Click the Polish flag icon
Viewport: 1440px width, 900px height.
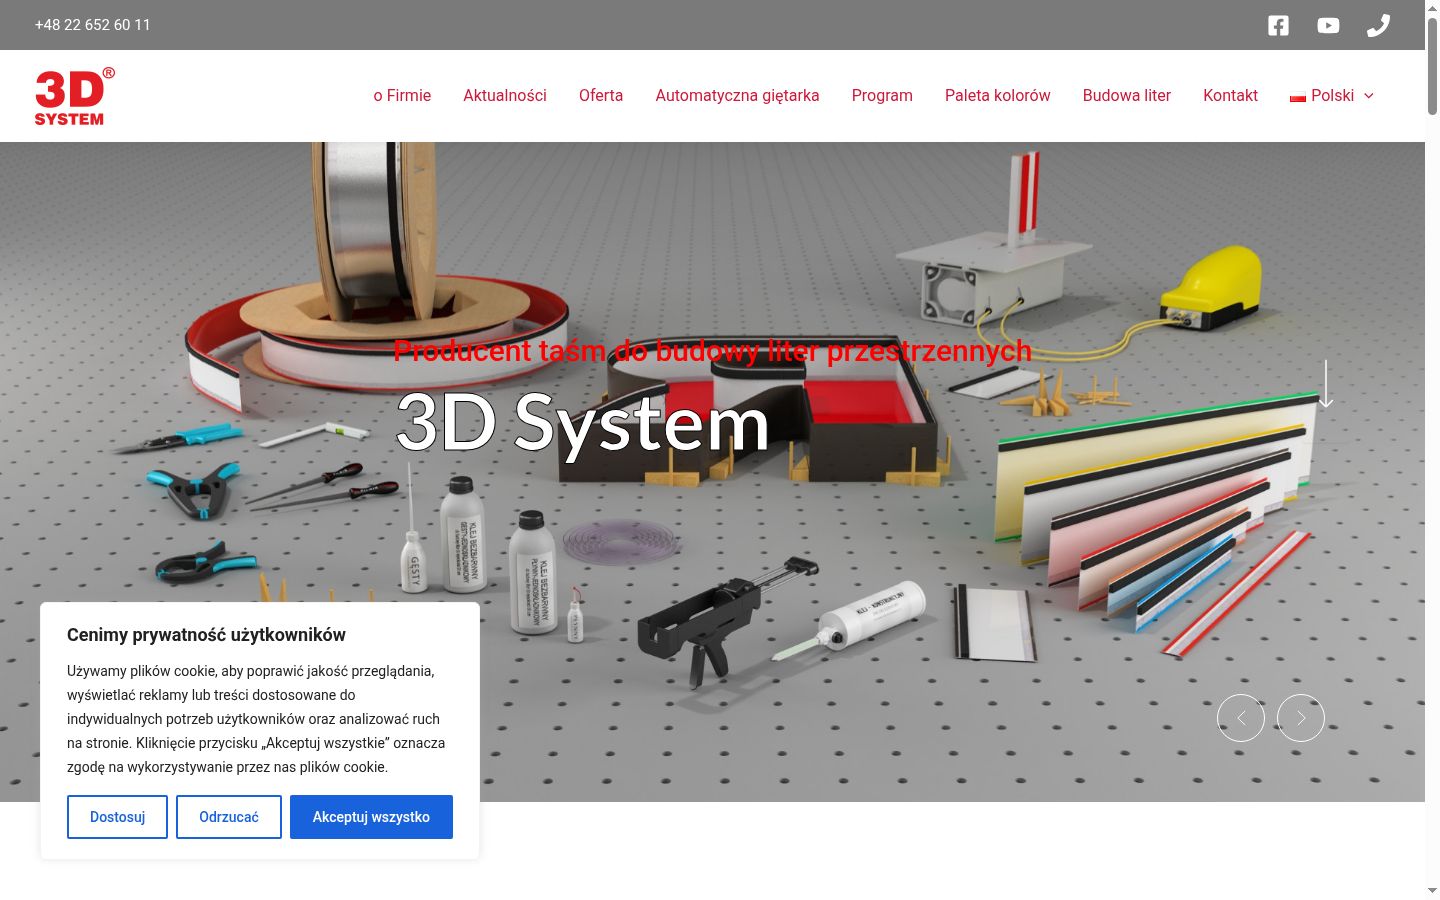pyautogui.click(x=1298, y=96)
